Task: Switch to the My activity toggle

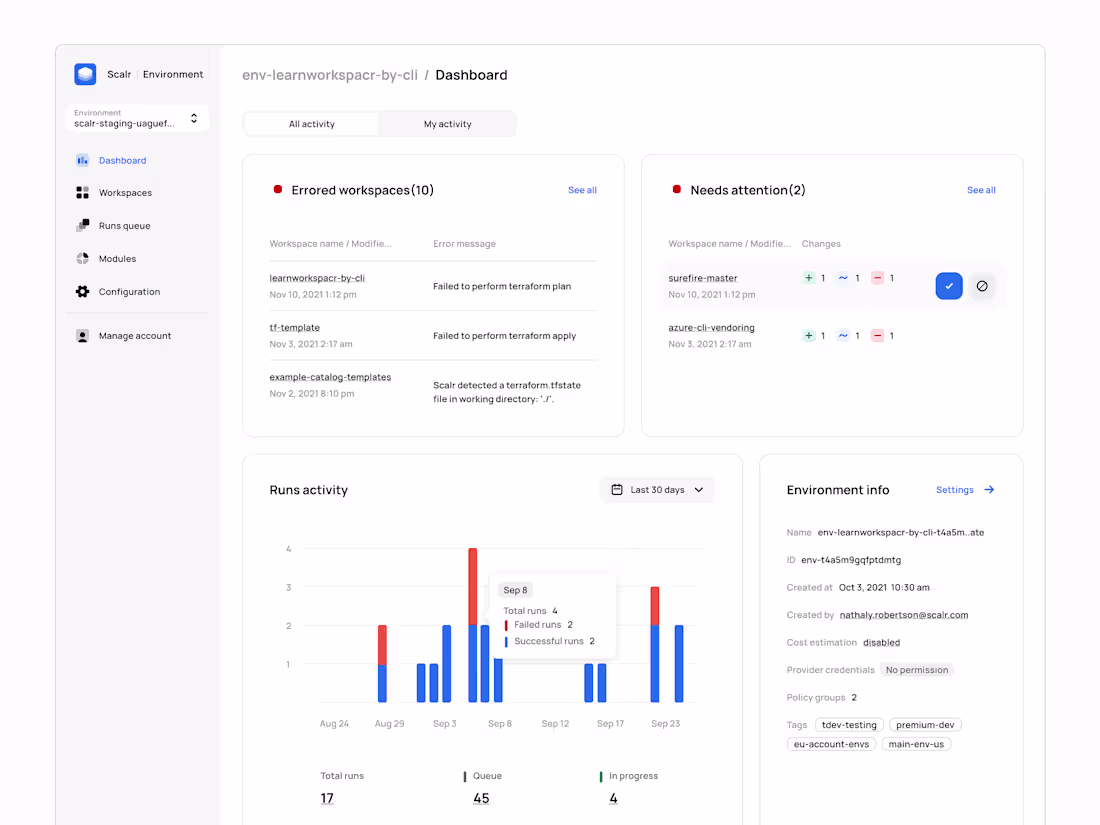Action: (x=448, y=123)
